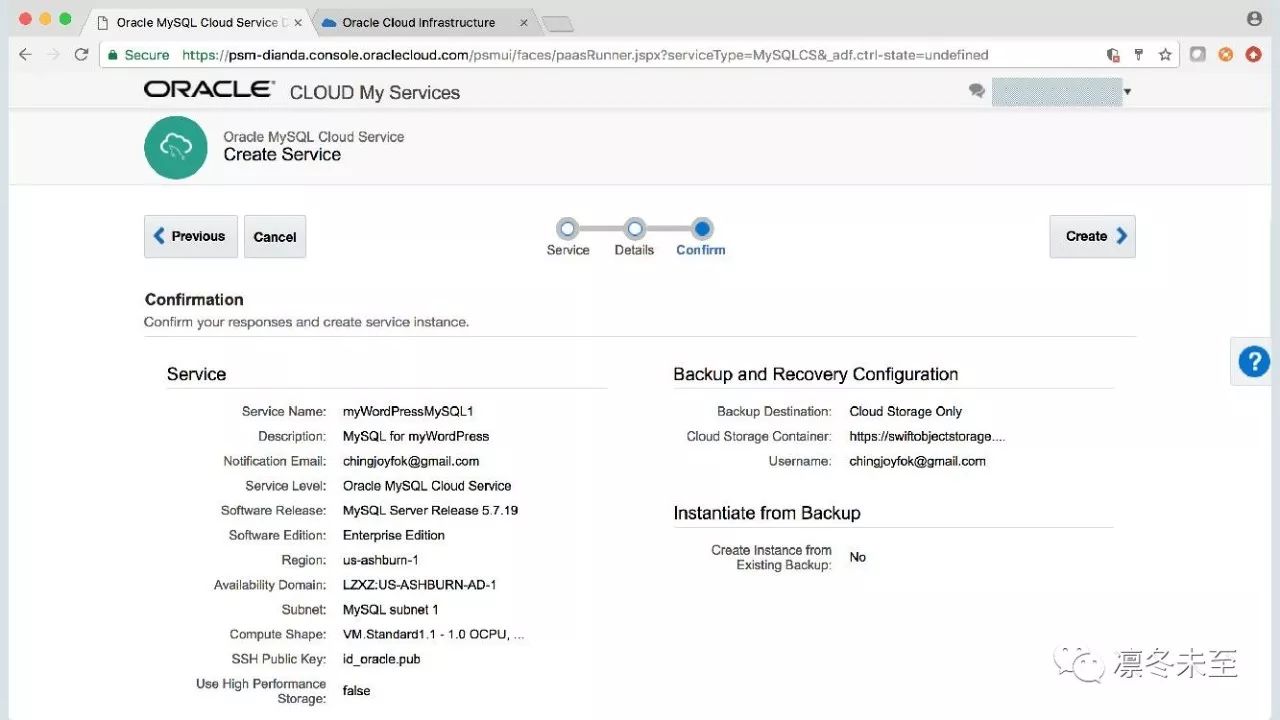Click the Create button
Viewport: 1280px width, 720px height.
point(1093,237)
